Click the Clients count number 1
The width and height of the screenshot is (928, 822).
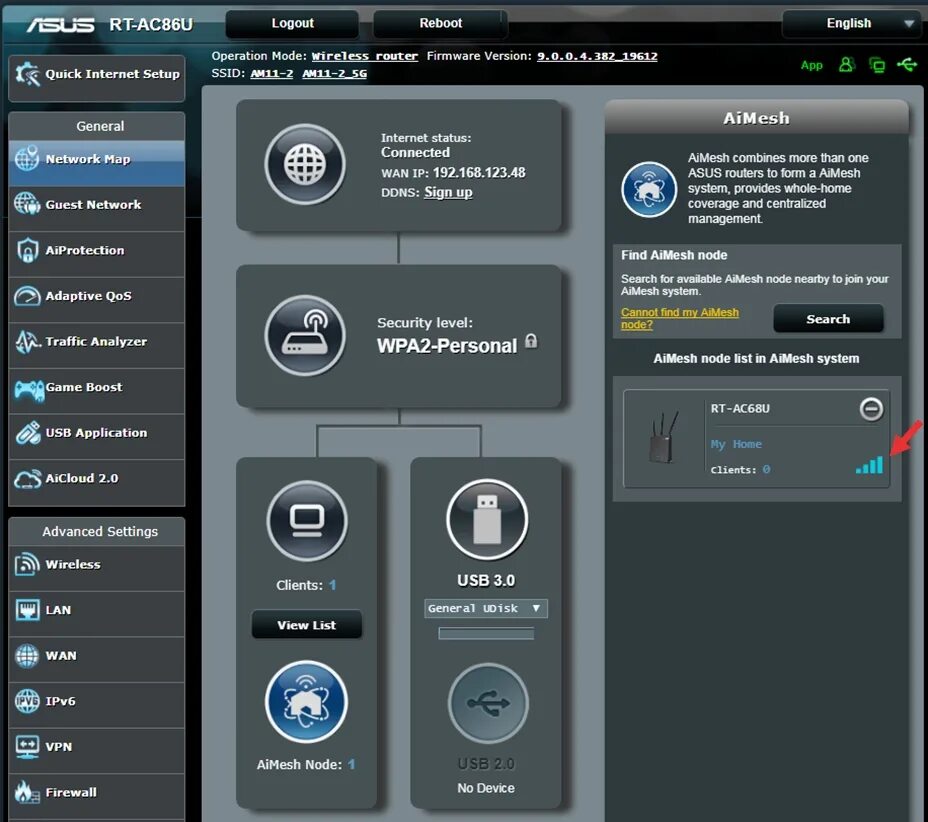pos(333,585)
